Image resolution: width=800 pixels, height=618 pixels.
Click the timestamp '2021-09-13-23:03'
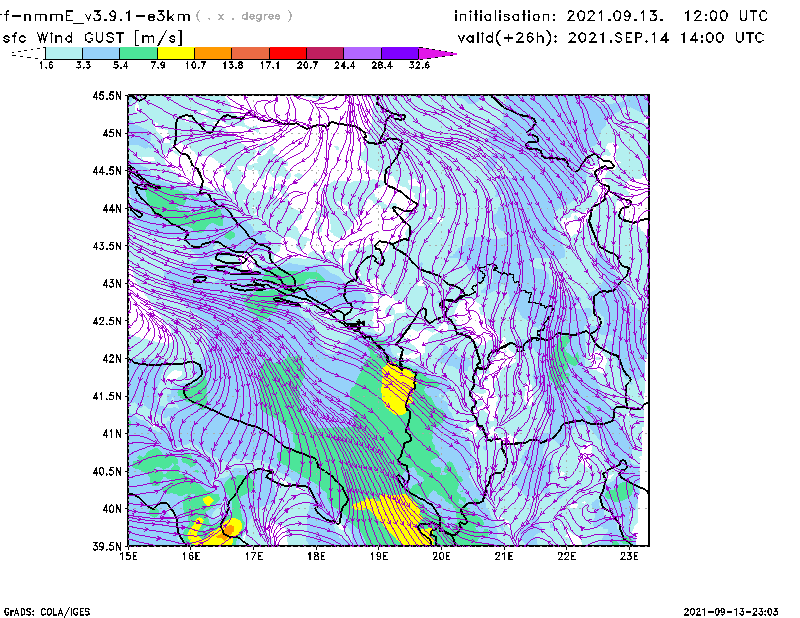[x=731, y=612]
